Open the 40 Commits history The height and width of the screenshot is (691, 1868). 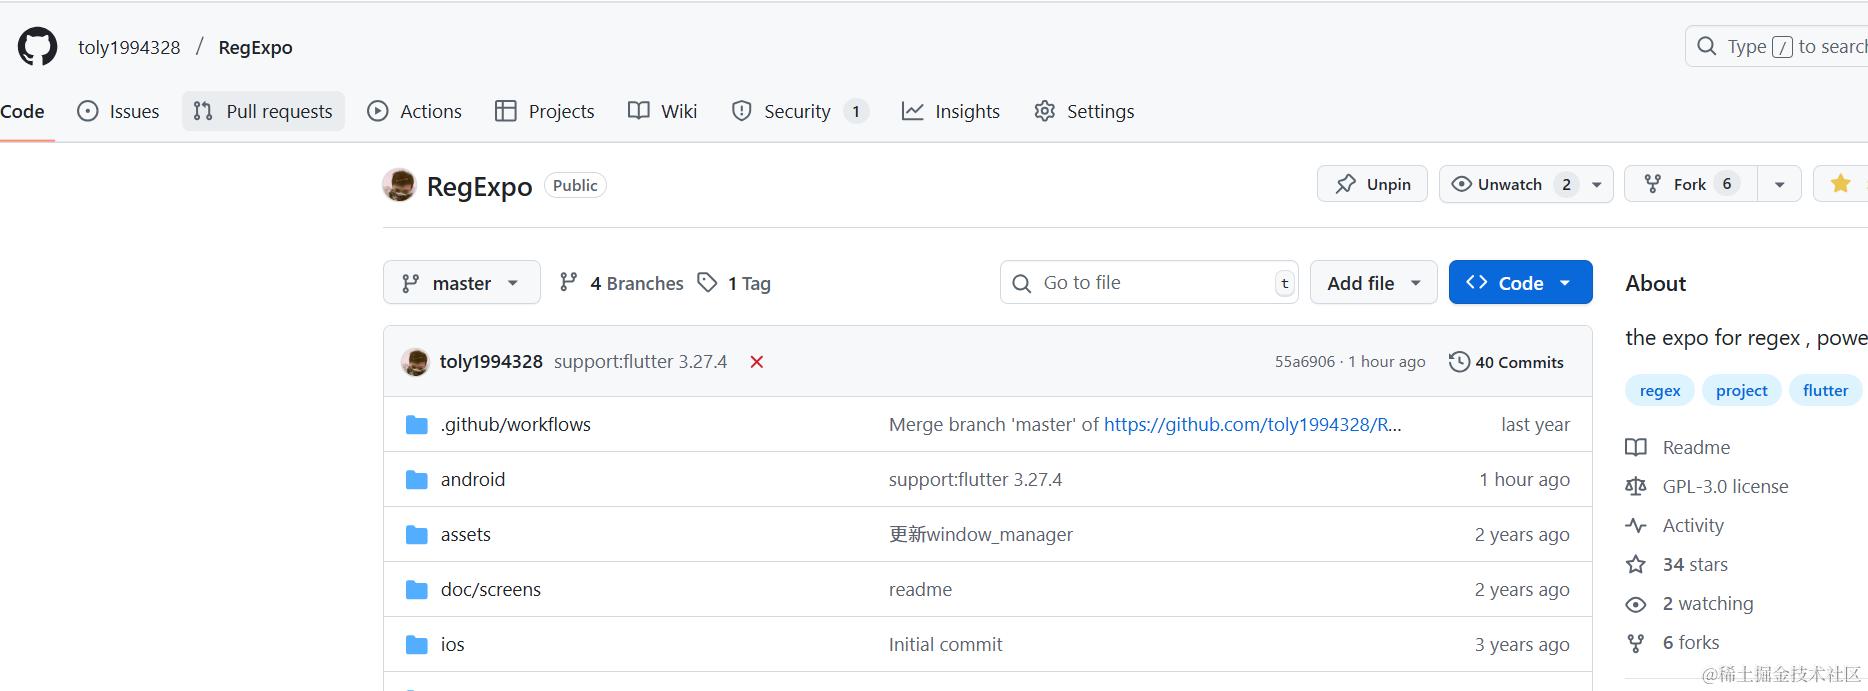point(1506,362)
